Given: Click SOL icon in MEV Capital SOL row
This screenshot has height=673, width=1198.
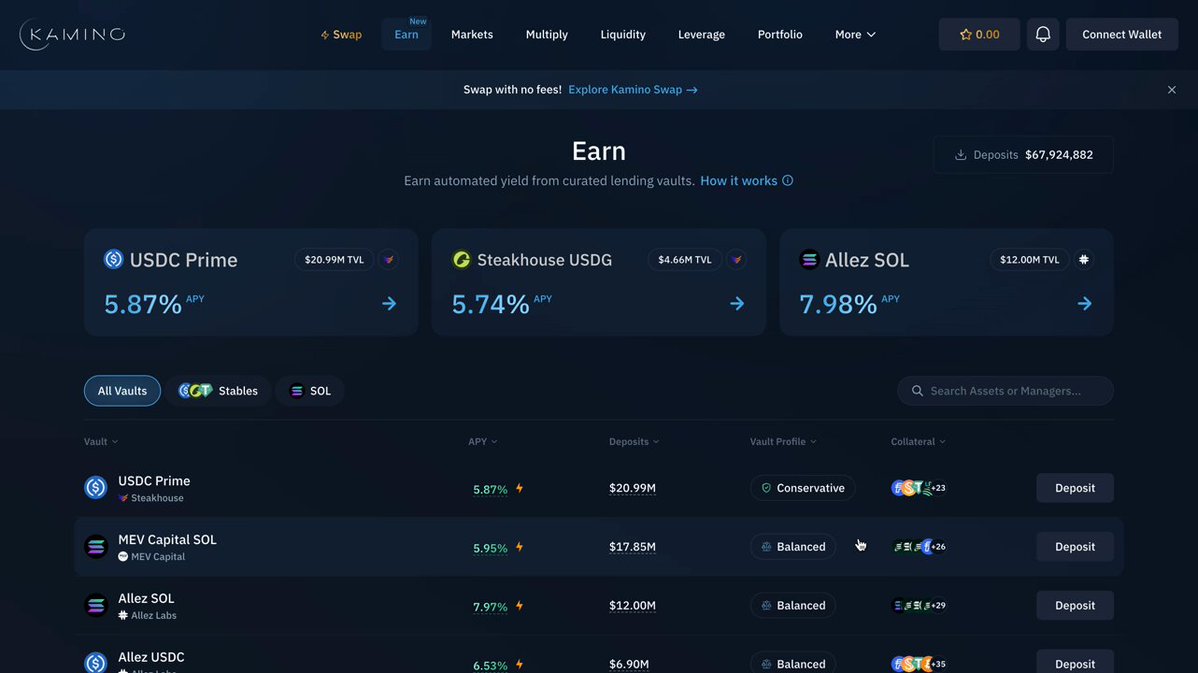Looking at the screenshot, I should coord(96,546).
